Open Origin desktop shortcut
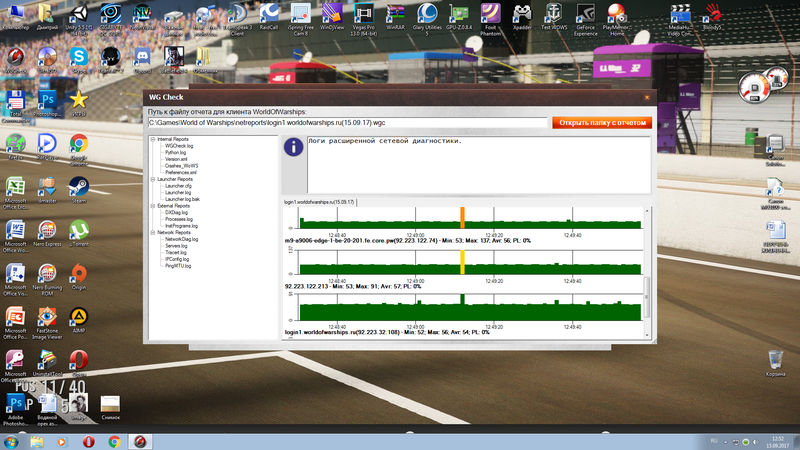The width and height of the screenshot is (800, 450). pyautogui.click(x=79, y=277)
